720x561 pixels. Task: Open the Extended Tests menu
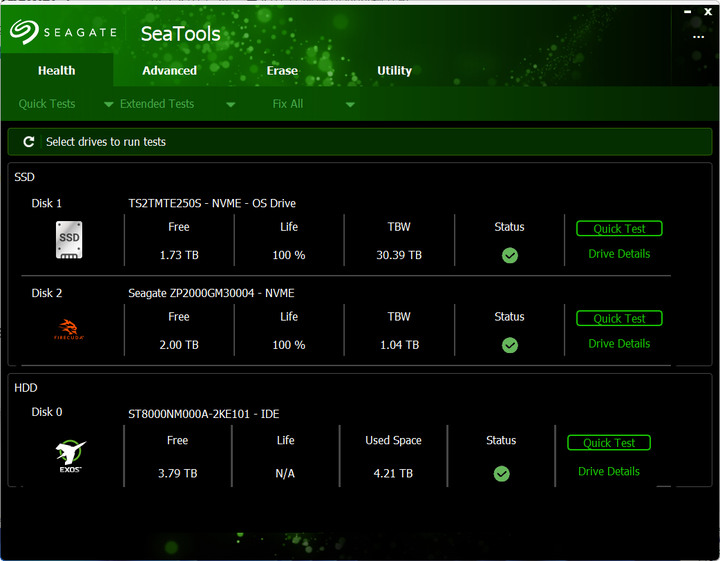[x=157, y=104]
